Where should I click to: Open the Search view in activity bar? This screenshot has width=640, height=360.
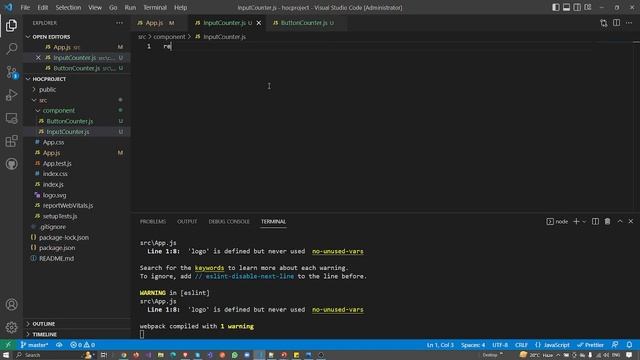(11, 49)
